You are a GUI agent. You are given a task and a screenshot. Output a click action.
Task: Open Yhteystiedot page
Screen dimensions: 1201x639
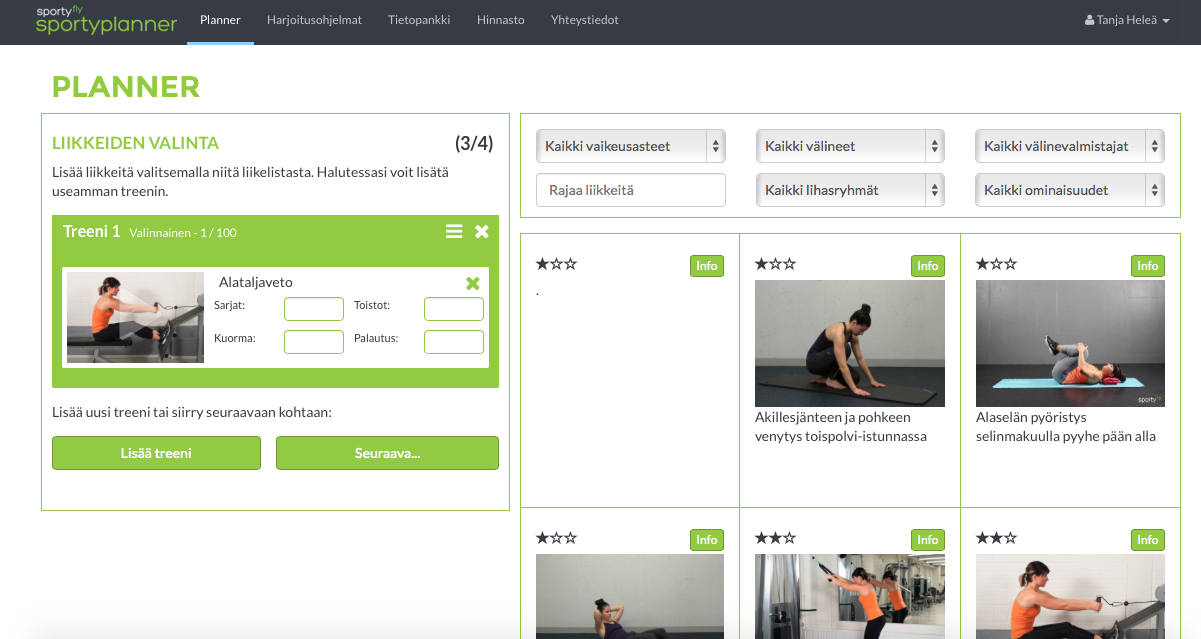pyautogui.click(x=585, y=20)
